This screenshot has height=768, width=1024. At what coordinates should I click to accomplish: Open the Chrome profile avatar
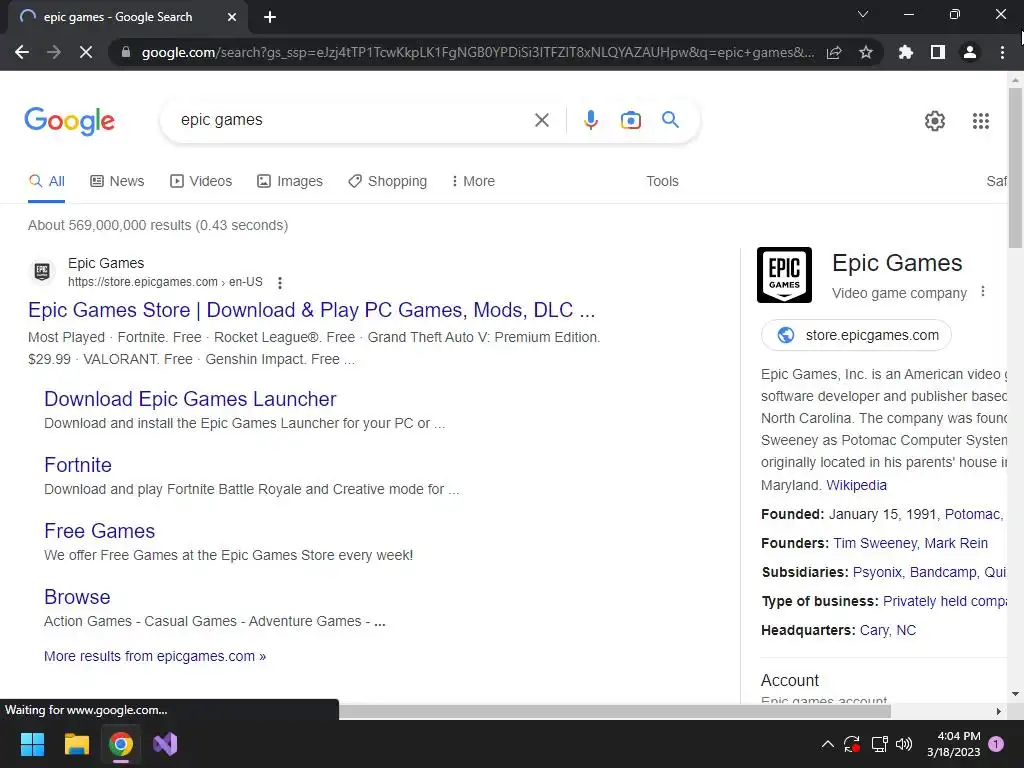(970, 52)
